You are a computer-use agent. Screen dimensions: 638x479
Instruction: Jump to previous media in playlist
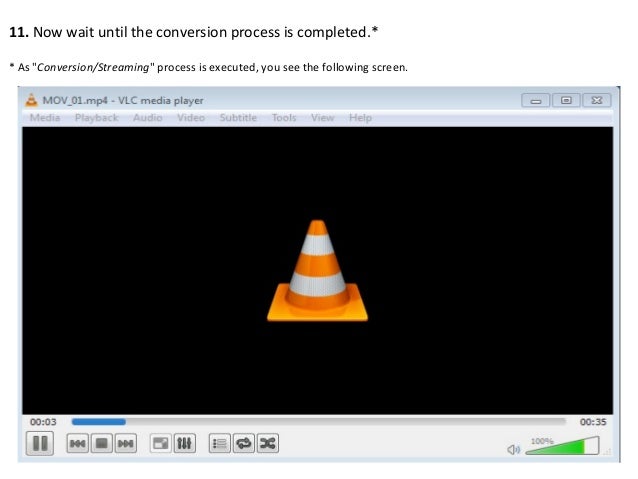(77, 443)
